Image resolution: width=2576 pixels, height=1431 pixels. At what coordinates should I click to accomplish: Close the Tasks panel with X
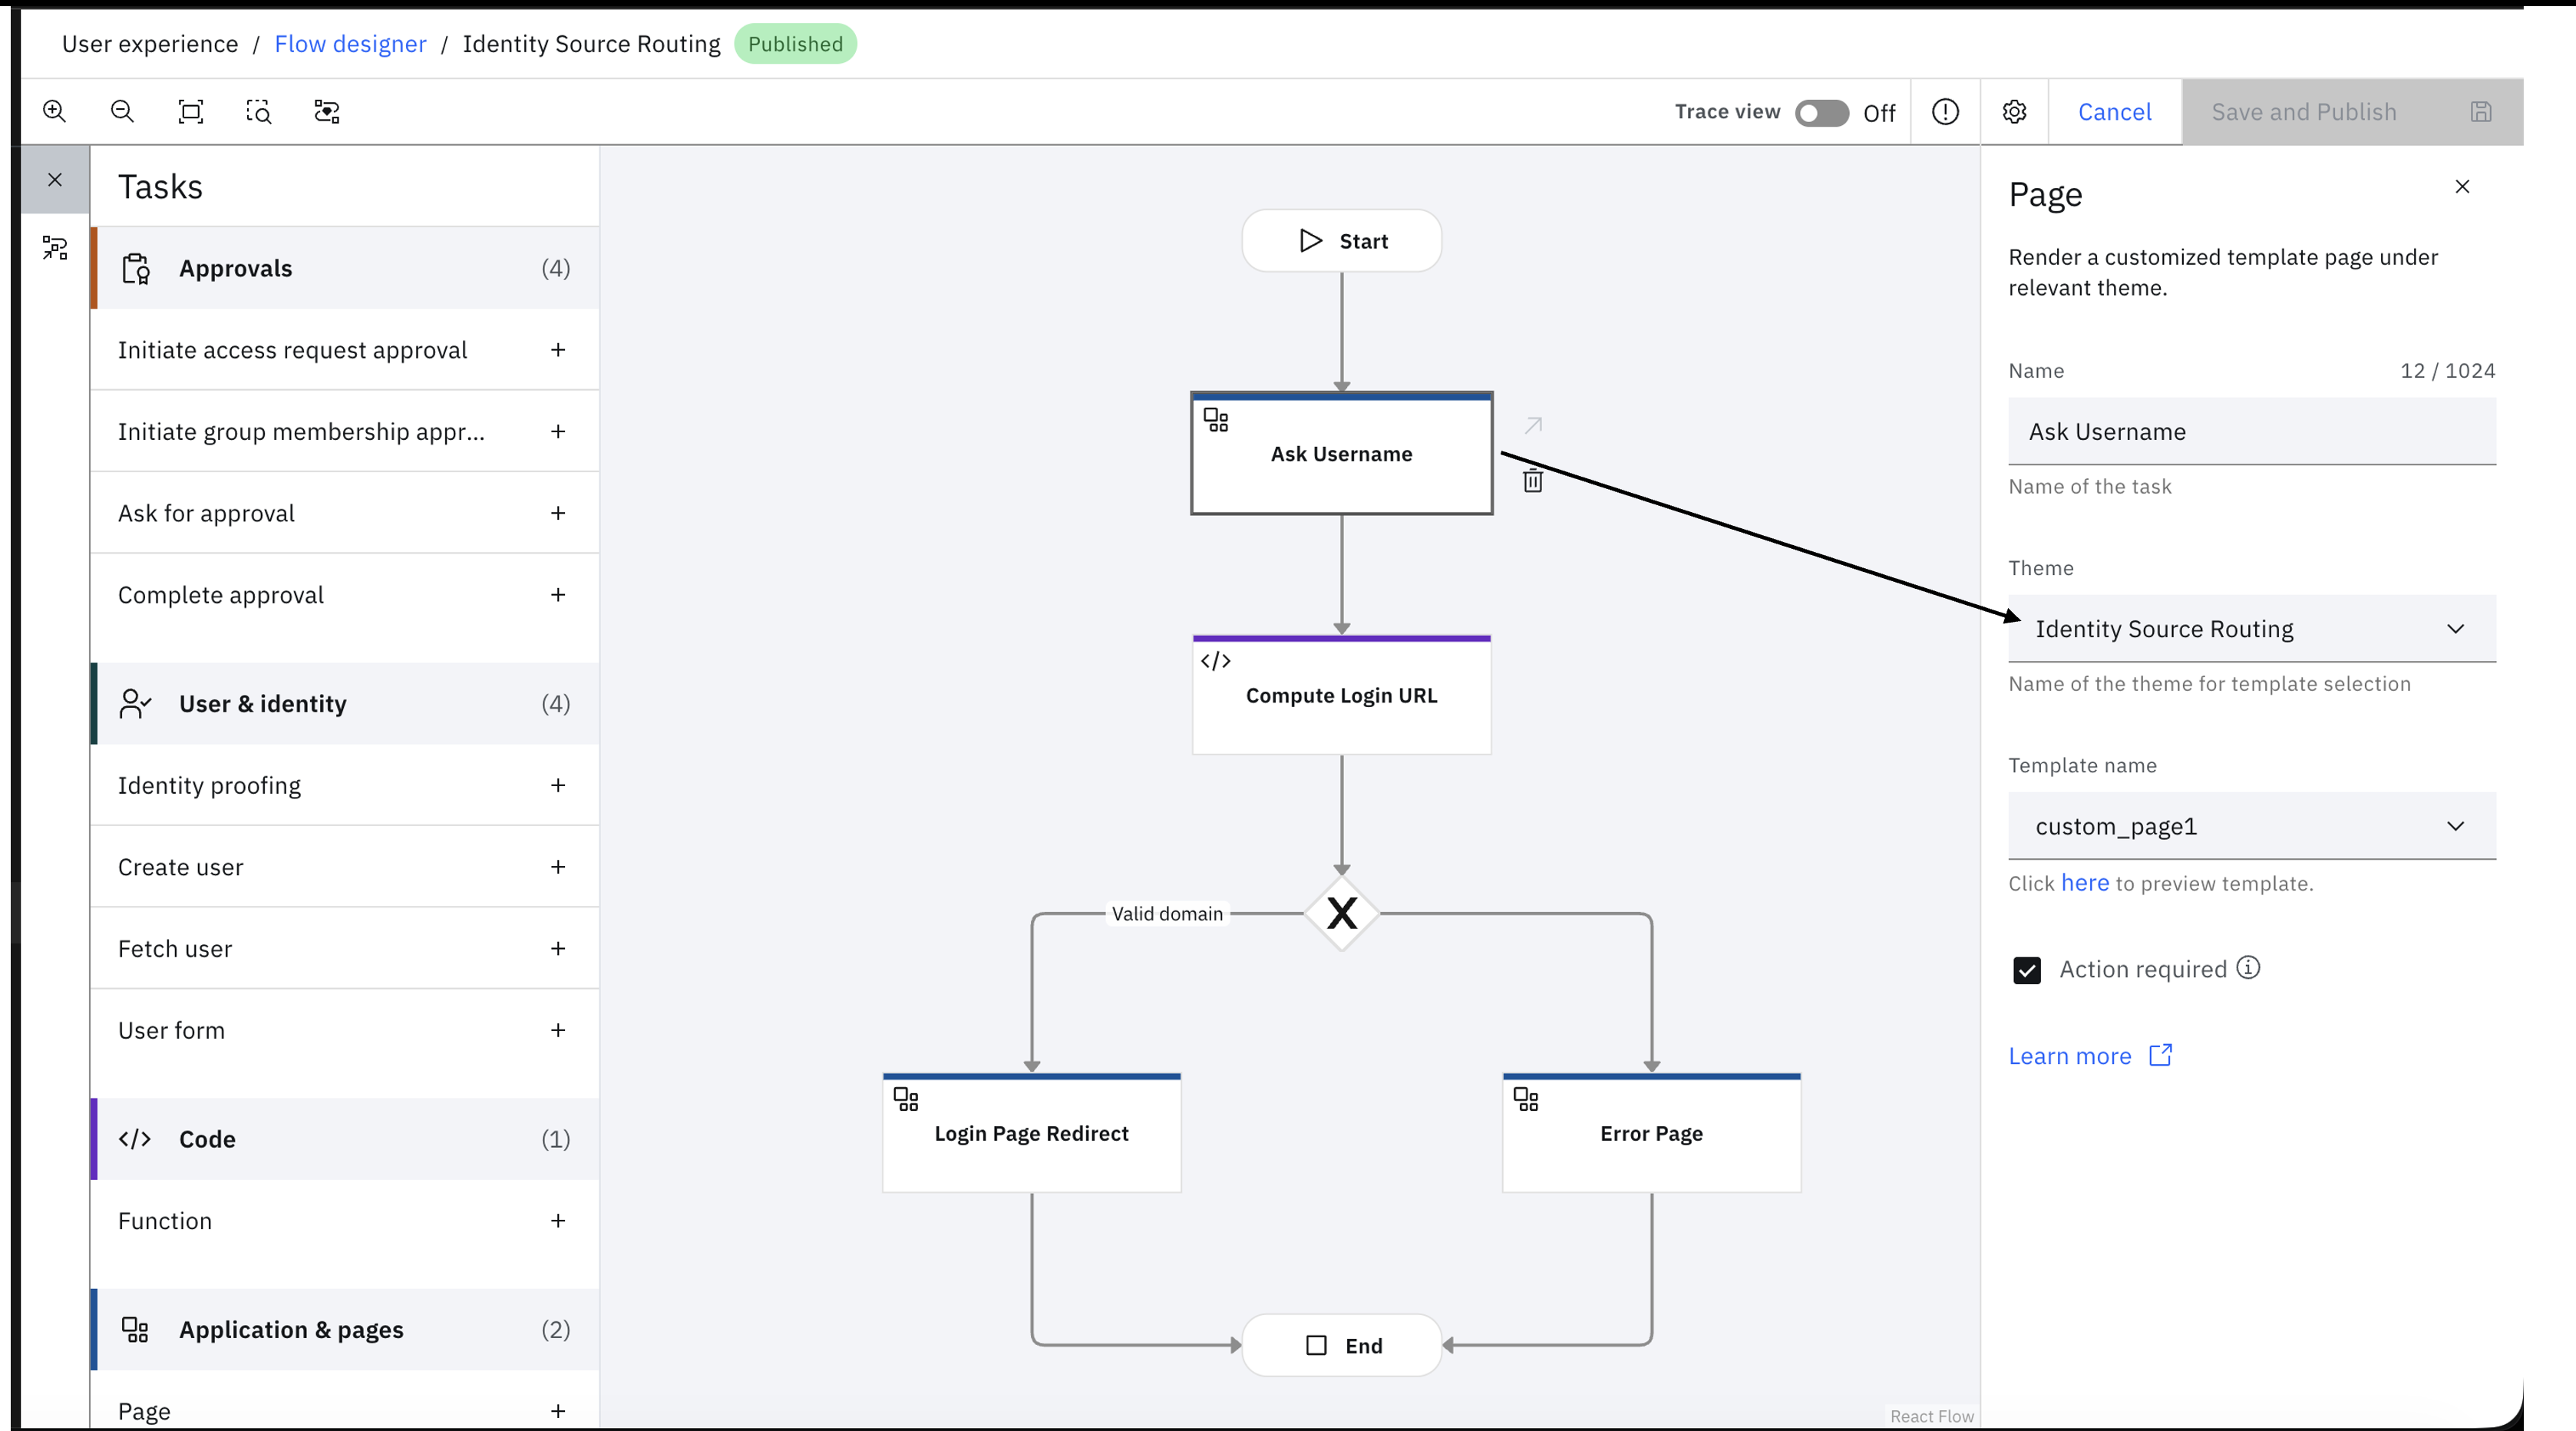(x=55, y=179)
